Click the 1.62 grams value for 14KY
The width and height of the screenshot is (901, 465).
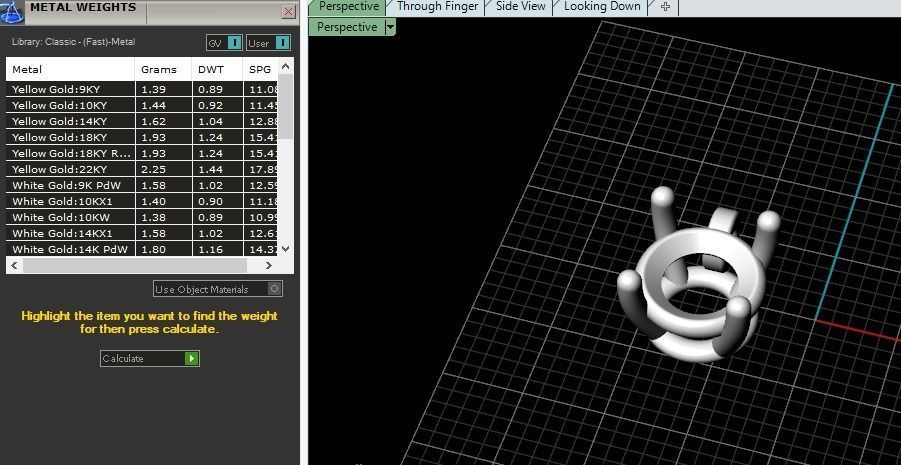pos(153,121)
